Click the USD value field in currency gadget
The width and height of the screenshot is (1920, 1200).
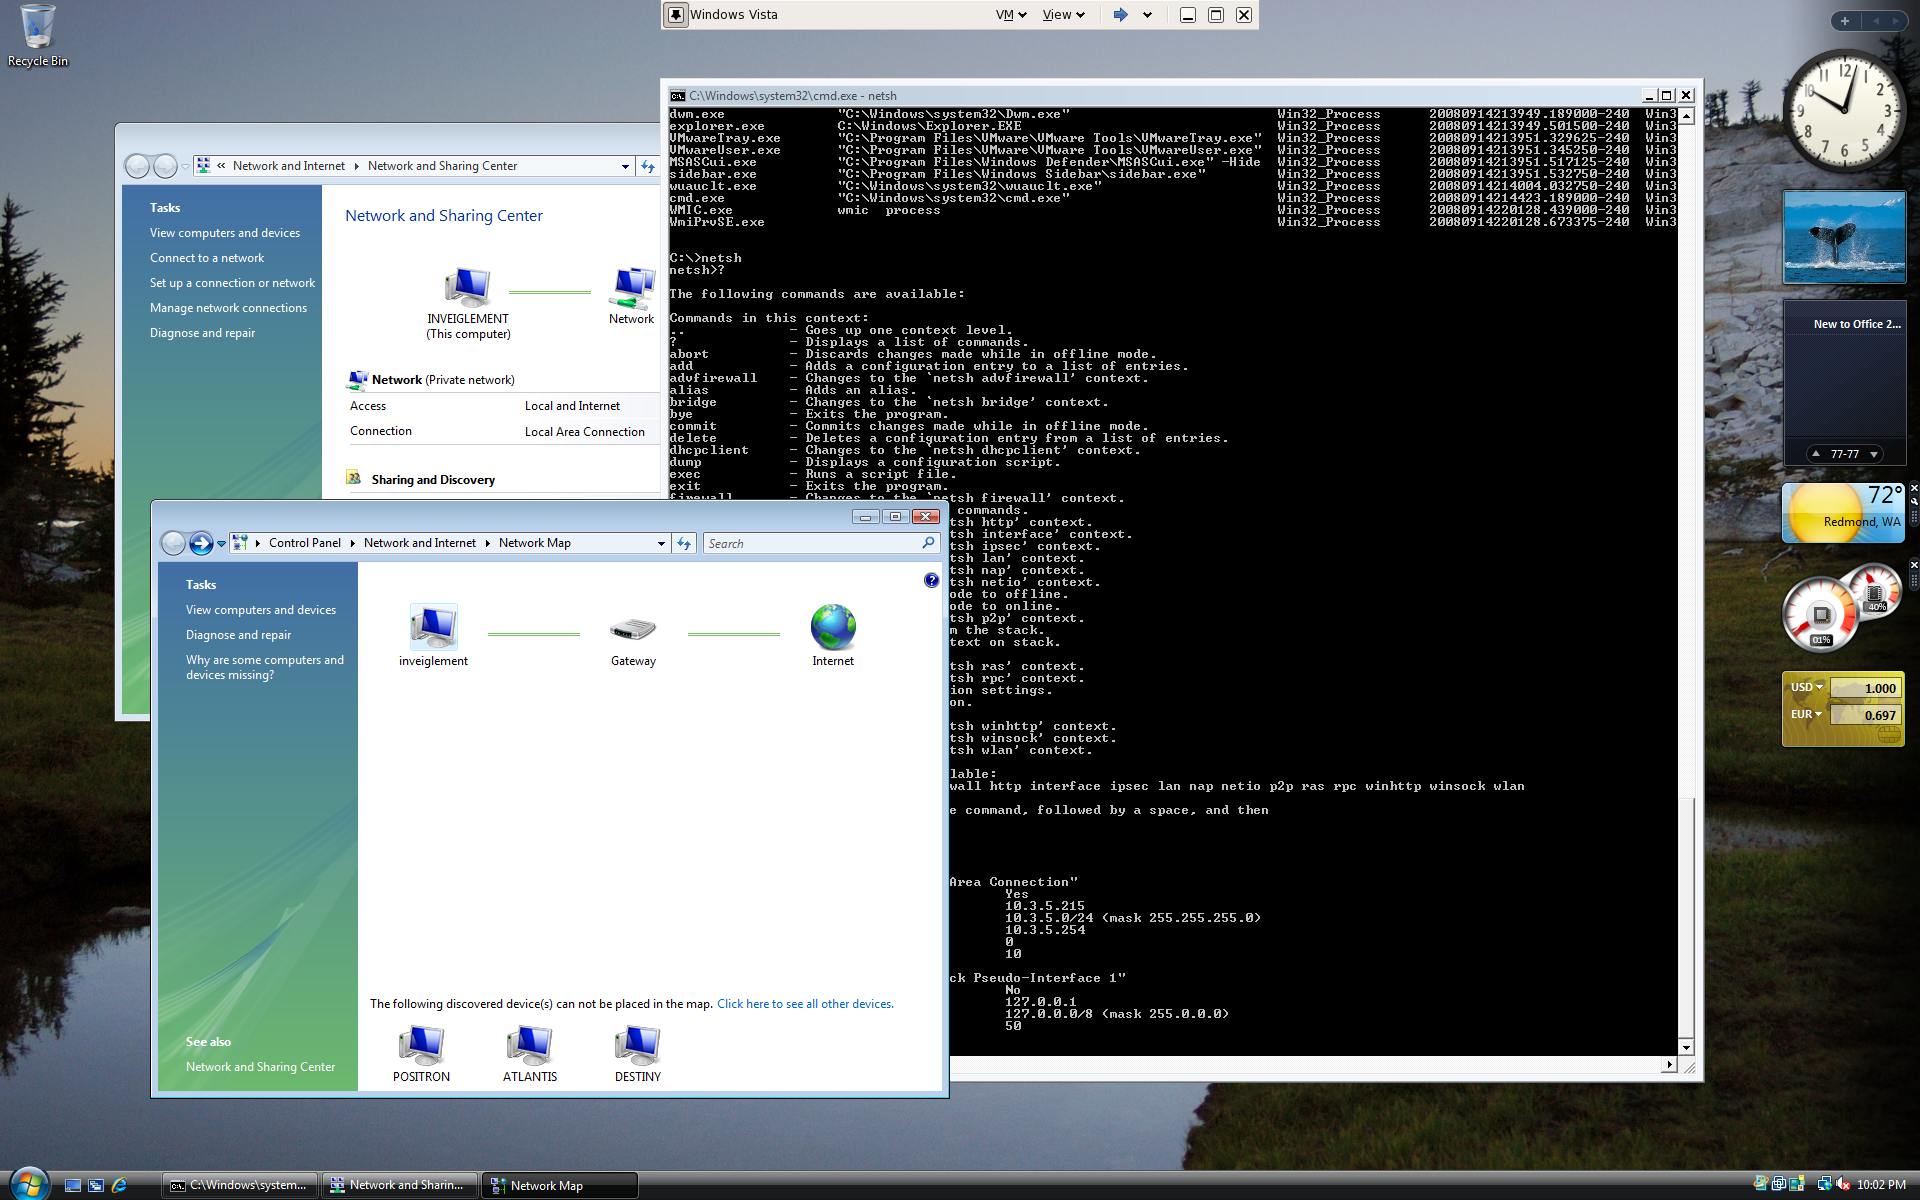click(x=1864, y=688)
